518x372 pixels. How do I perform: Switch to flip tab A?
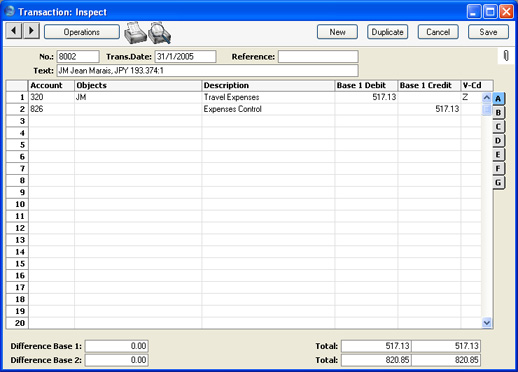pyautogui.click(x=498, y=99)
